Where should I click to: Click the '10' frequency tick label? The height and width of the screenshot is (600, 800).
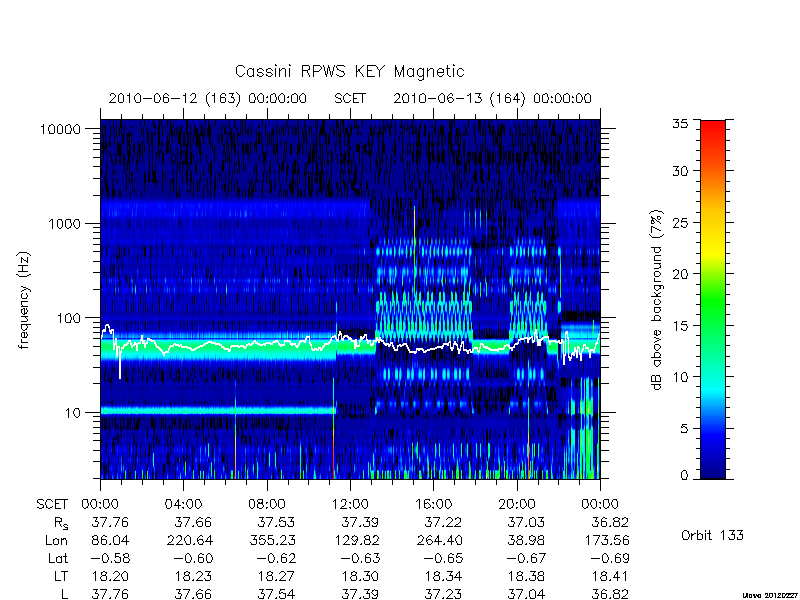pyautogui.click(x=73, y=413)
